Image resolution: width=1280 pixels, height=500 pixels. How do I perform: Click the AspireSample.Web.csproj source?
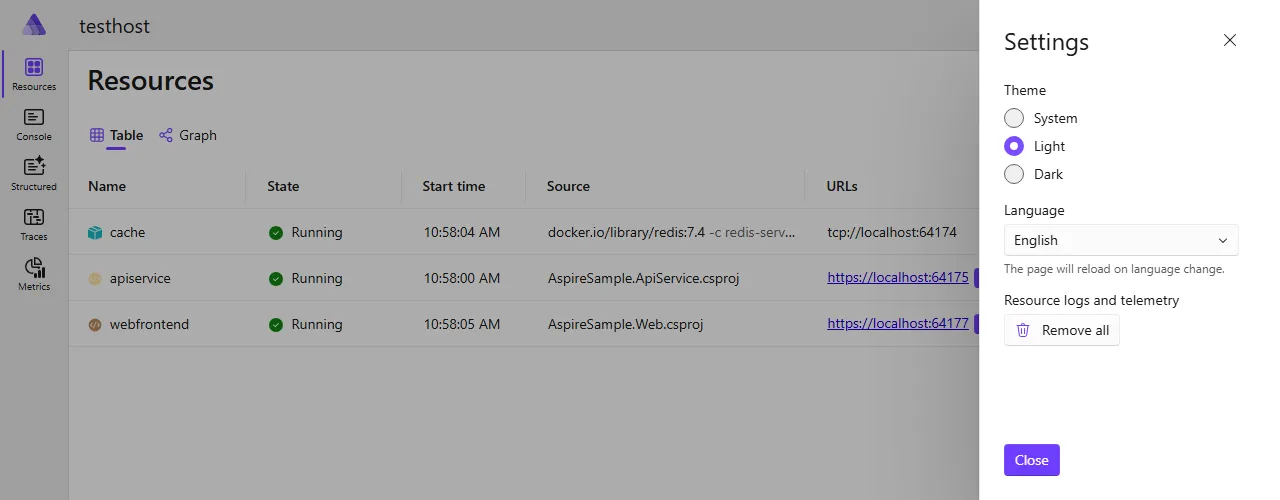[x=627, y=324]
